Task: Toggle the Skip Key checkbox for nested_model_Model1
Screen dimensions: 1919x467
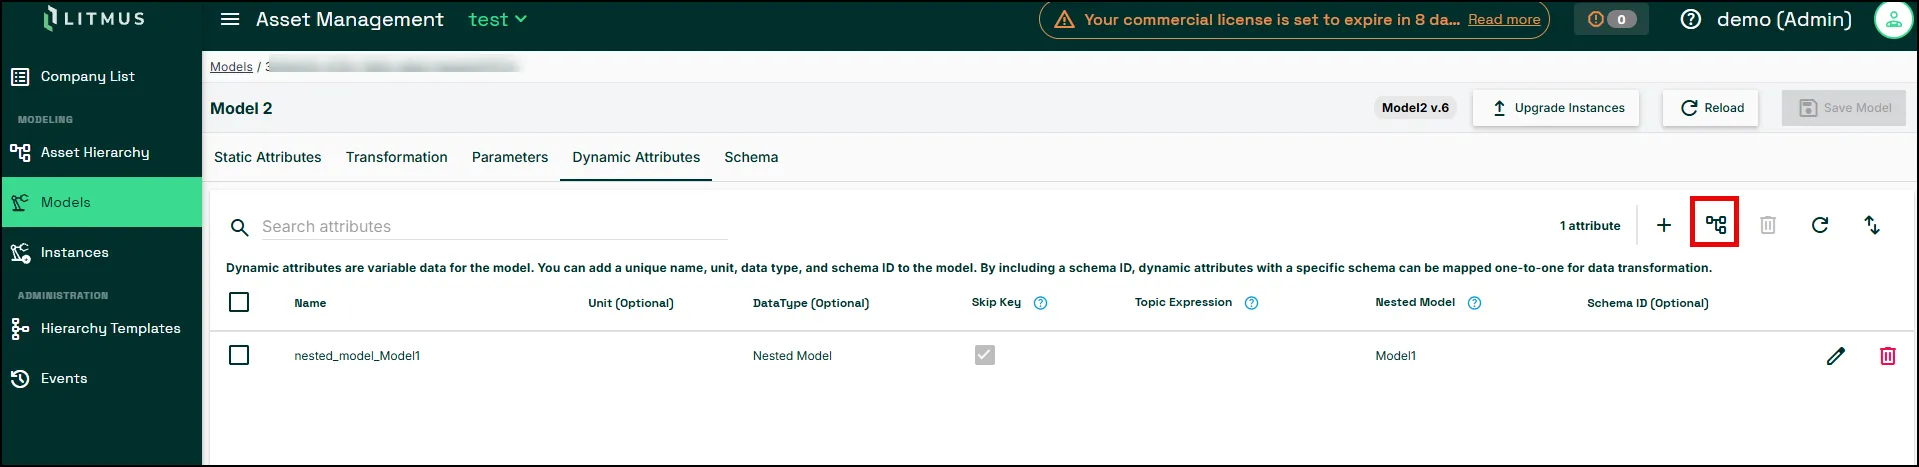Action: click(x=985, y=355)
